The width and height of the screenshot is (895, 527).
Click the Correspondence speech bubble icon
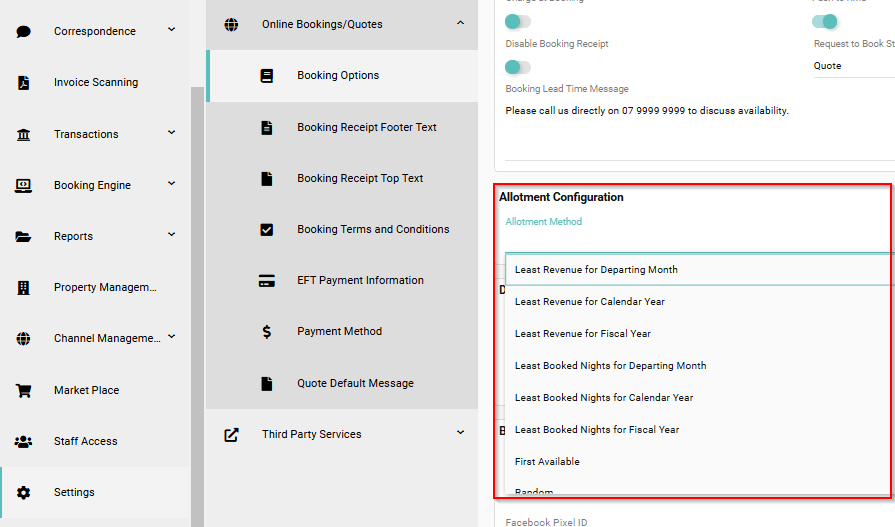(24, 32)
